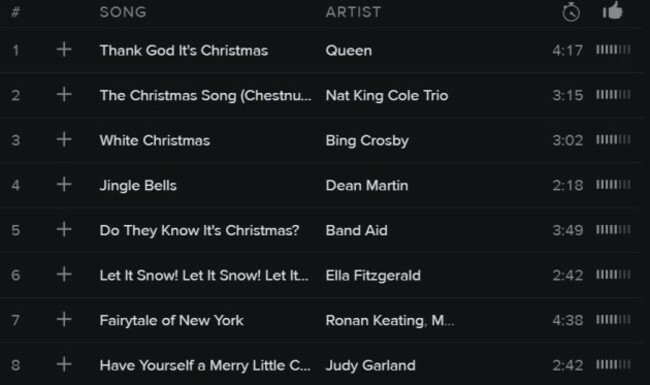Open artist Nat King Cole Trio

tap(387, 96)
